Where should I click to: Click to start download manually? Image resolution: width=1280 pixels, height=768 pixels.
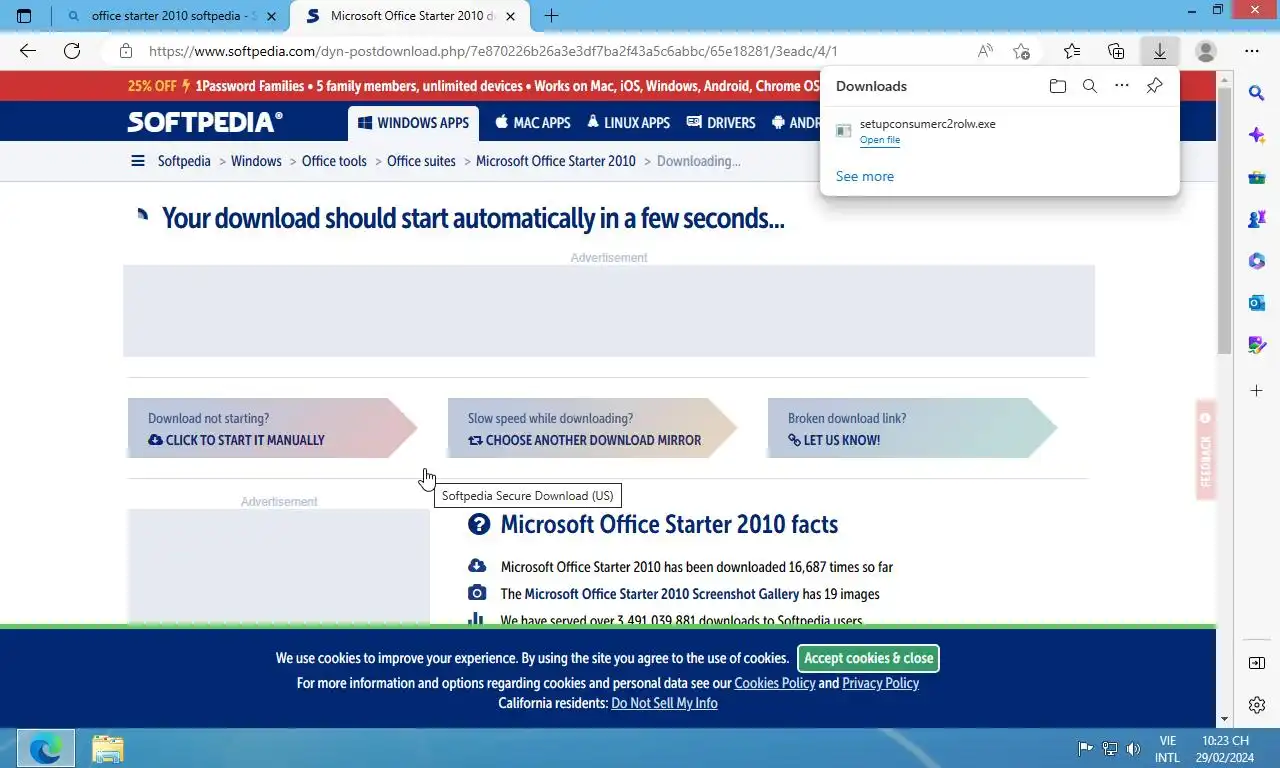tap(272, 428)
